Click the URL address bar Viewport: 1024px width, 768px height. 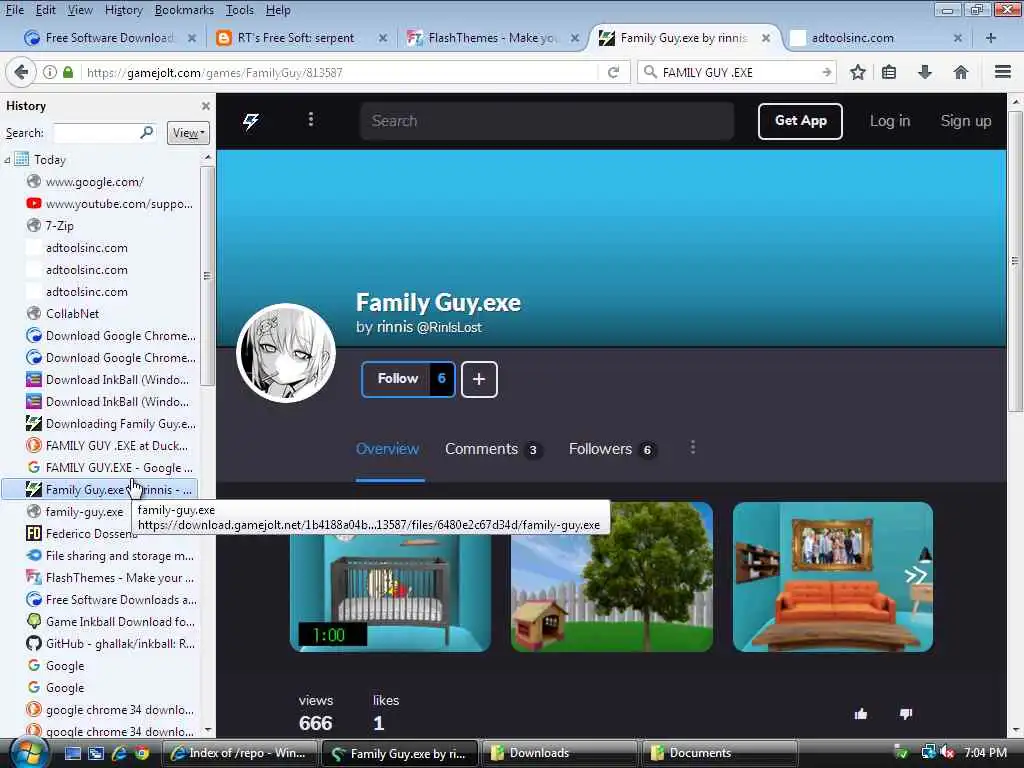point(340,72)
